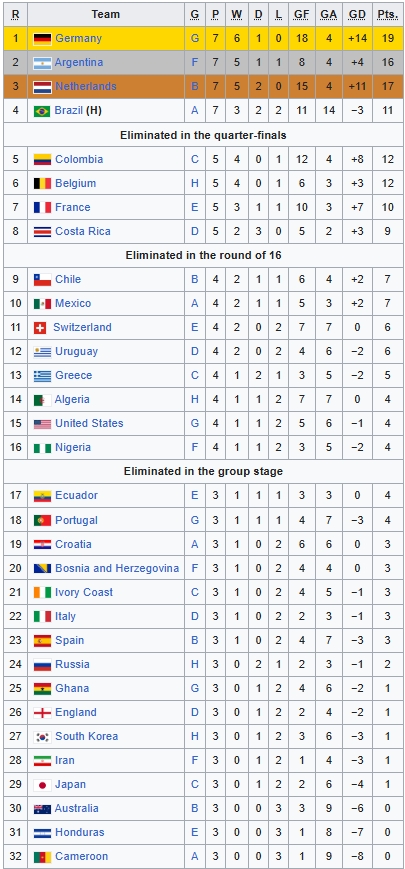The image size is (405, 869).
Task: Open the Australia team link
Action: click(x=76, y=808)
